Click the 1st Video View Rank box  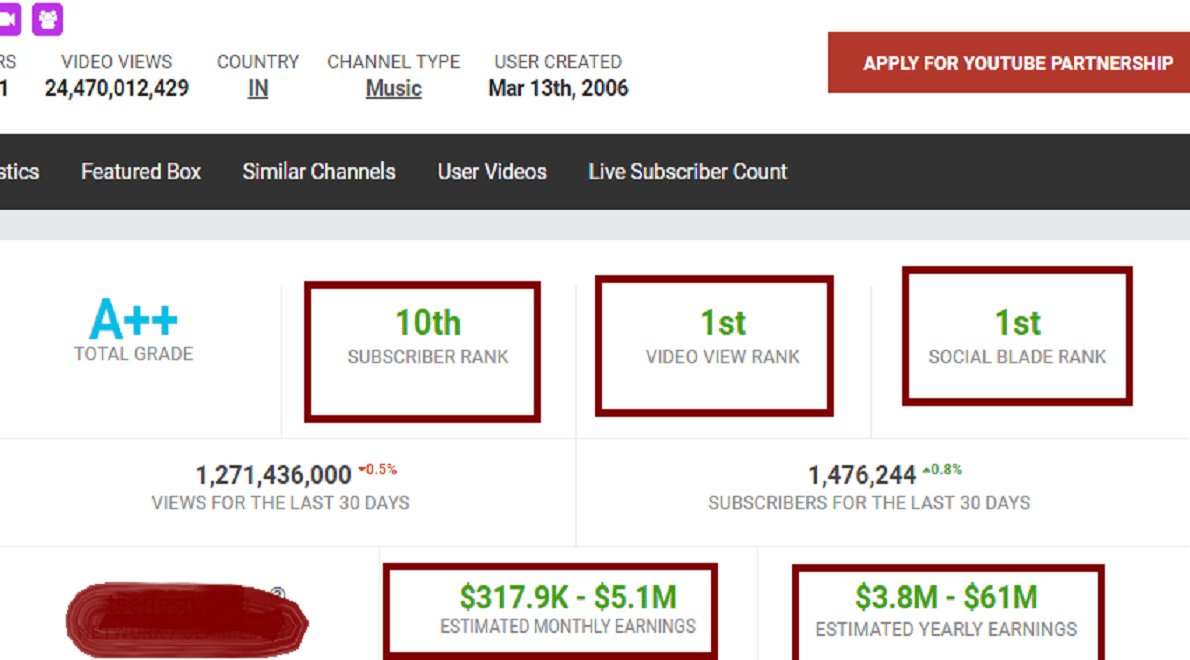(714, 342)
